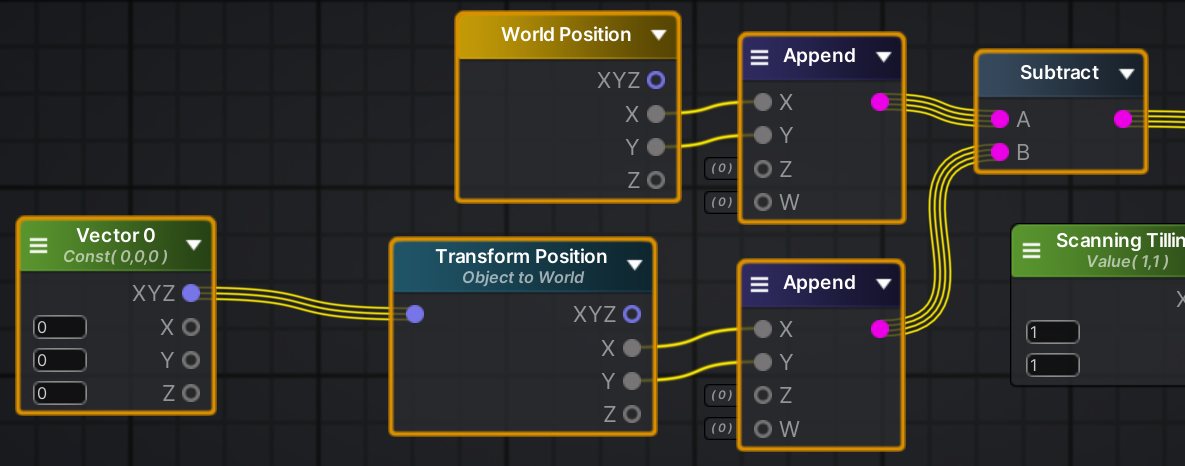Click the top Append node magenta output port
Image resolution: width=1185 pixels, height=466 pixels.
(x=880, y=102)
